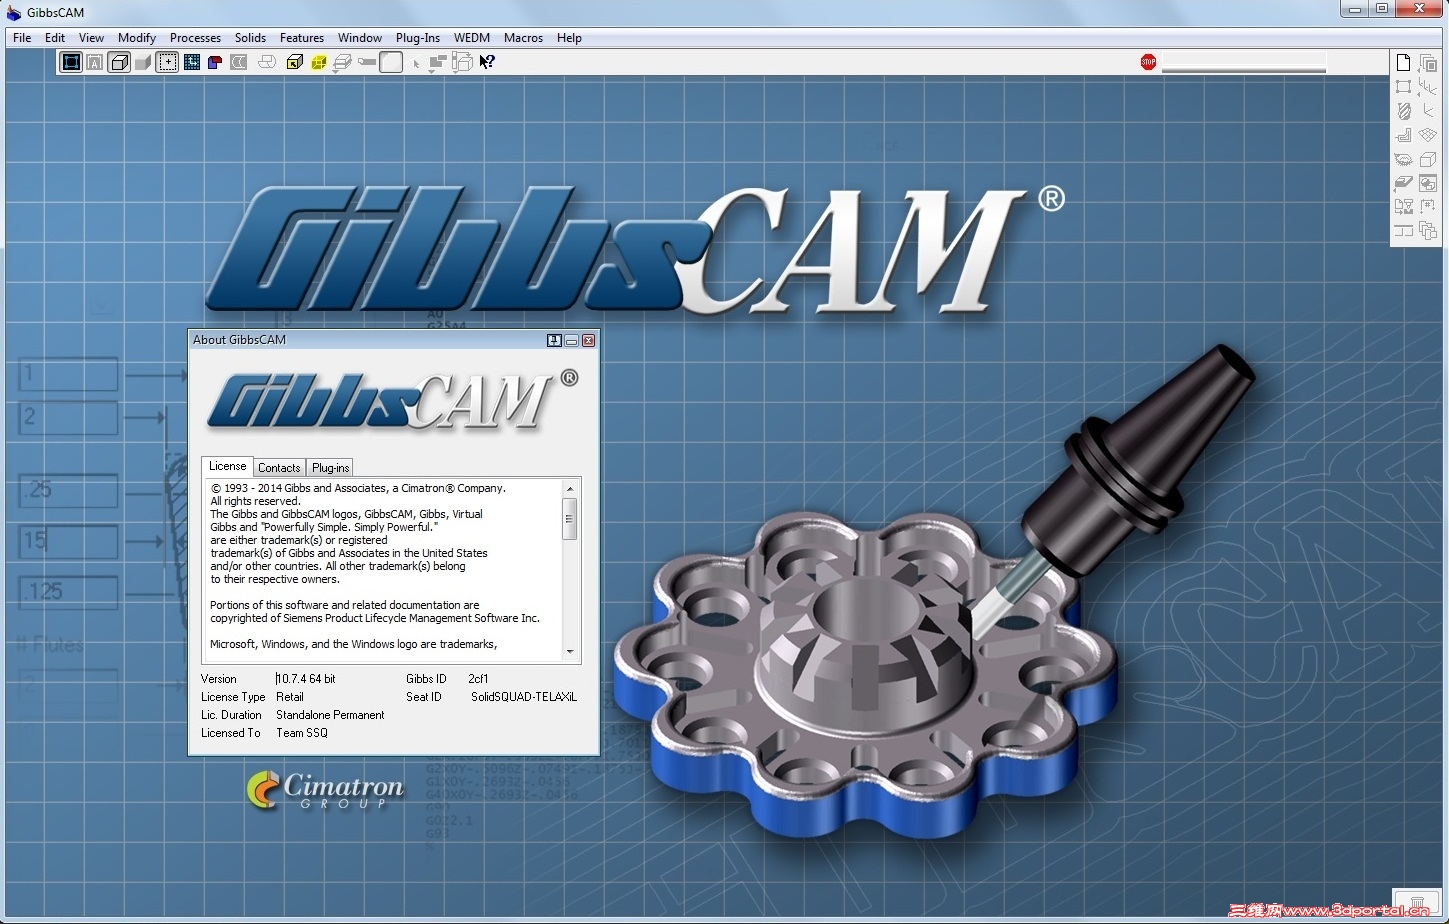Click the red and blue solid shape icon
The image size is (1449, 924).
click(x=215, y=62)
